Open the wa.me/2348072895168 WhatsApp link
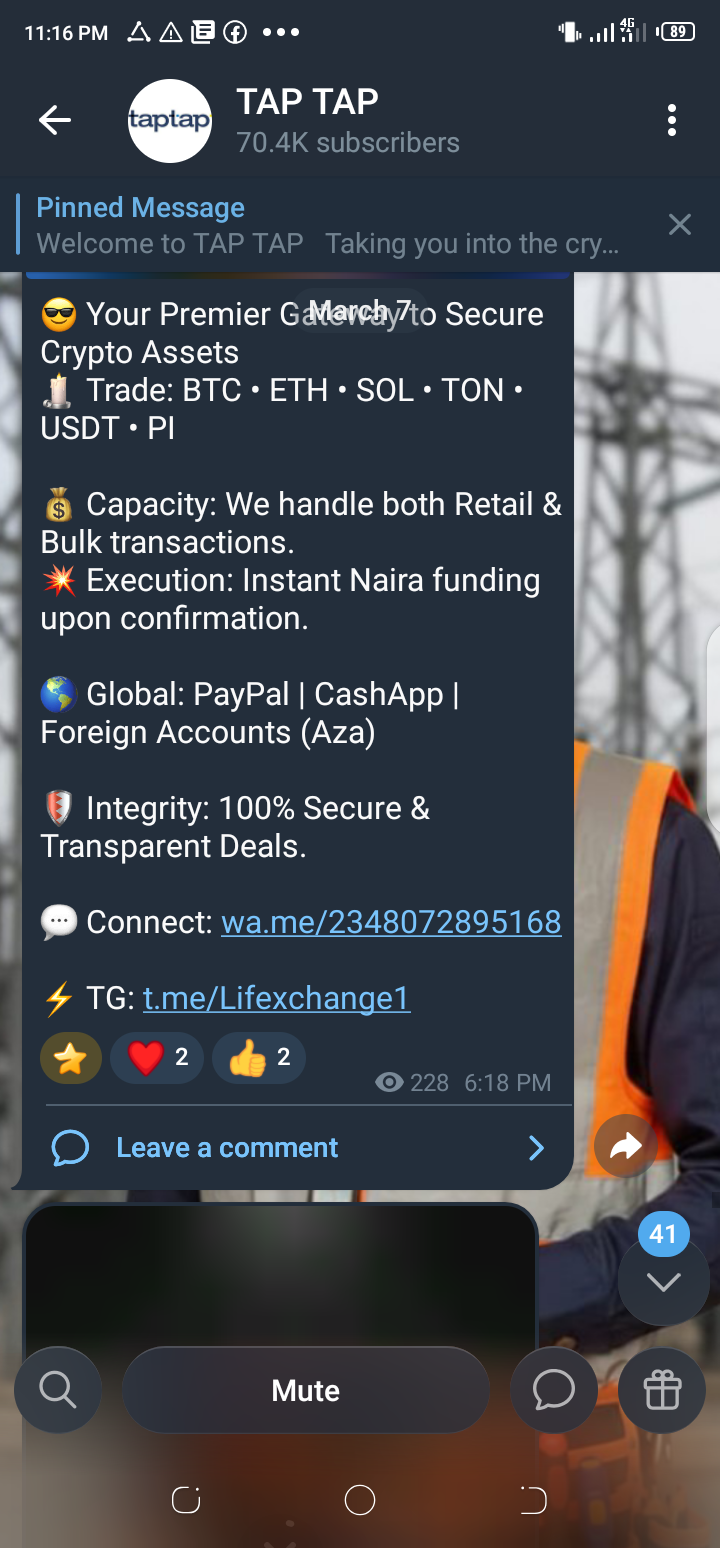The image size is (720, 1548). pos(391,922)
